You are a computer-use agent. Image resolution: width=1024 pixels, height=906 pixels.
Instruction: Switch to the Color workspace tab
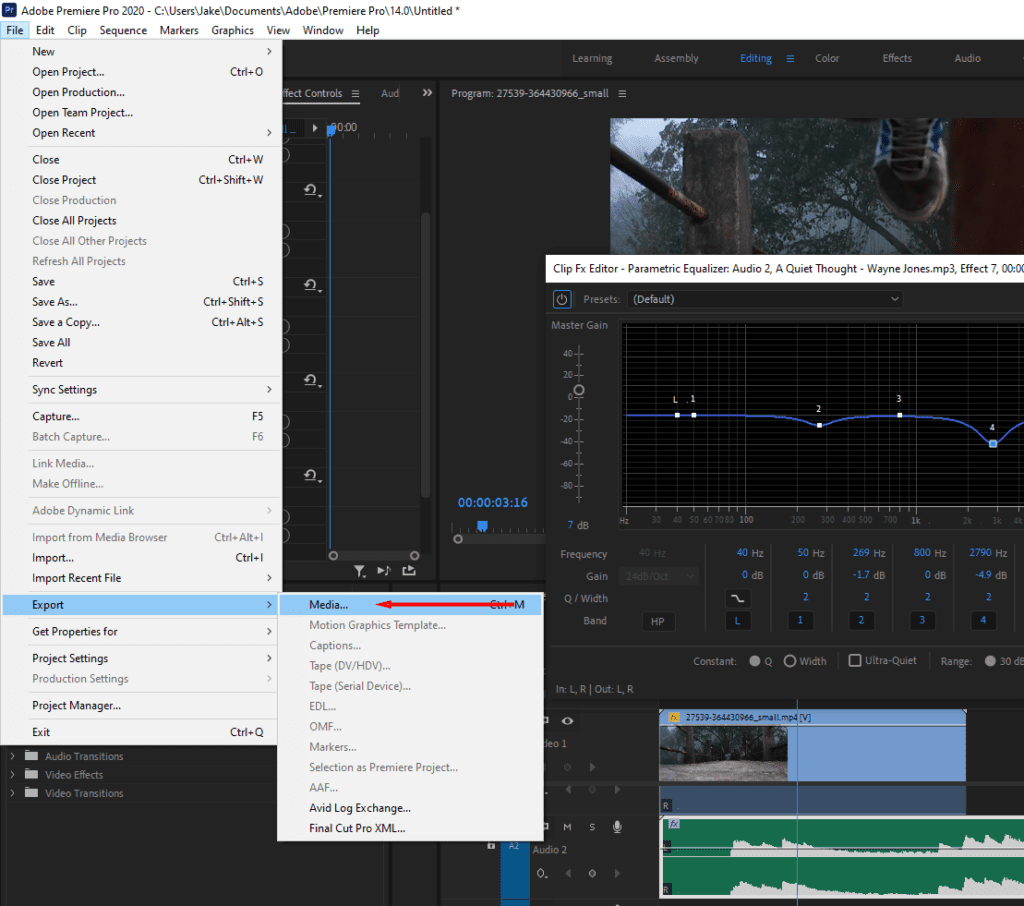tap(827, 58)
